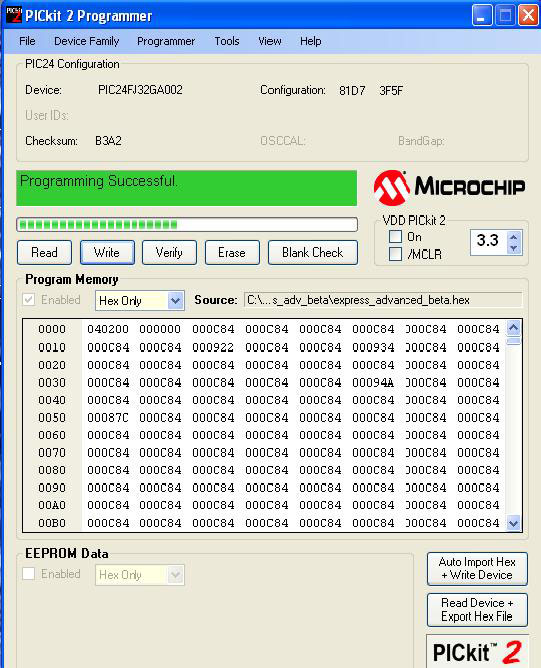This screenshot has width=541, height=668.
Task: Click address label 0040 in memory table
Action: tap(52, 400)
